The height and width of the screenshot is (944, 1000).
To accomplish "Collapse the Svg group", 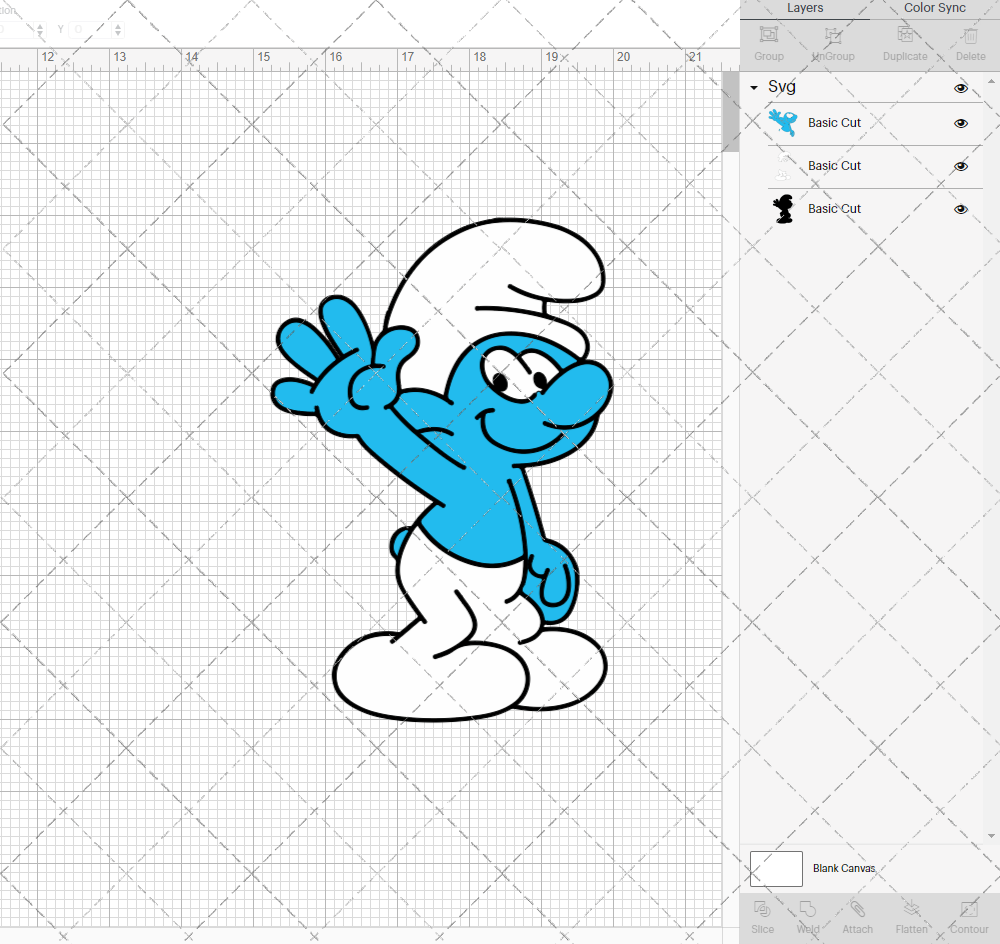I will pyautogui.click(x=753, y=87).
